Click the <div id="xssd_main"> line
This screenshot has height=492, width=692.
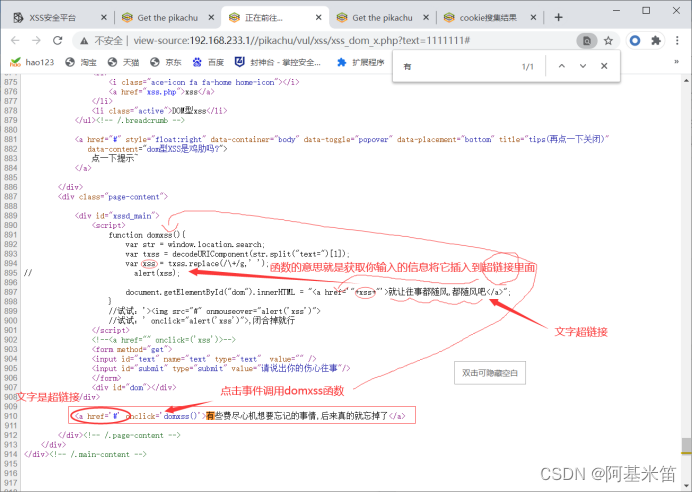click(117, 216)
